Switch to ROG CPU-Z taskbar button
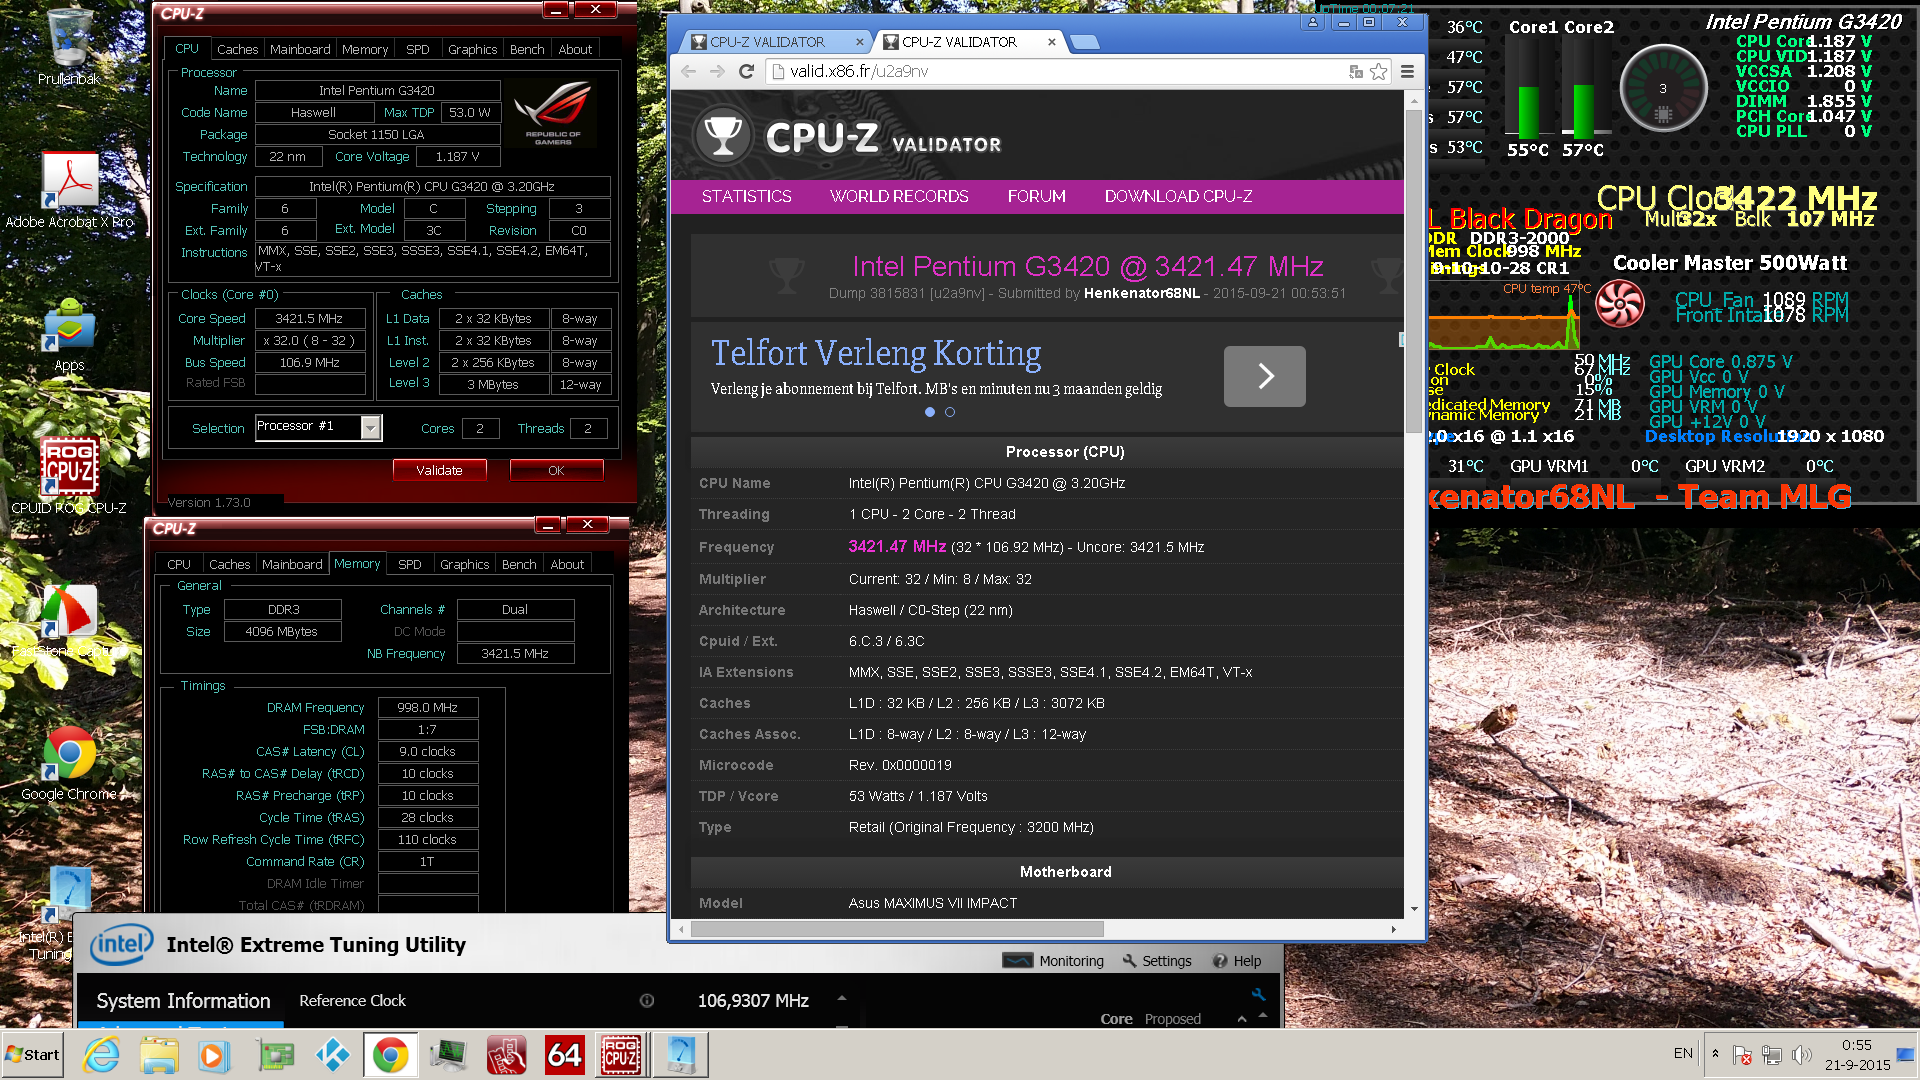The image size is (1920, 1080). click(621, 1055)
